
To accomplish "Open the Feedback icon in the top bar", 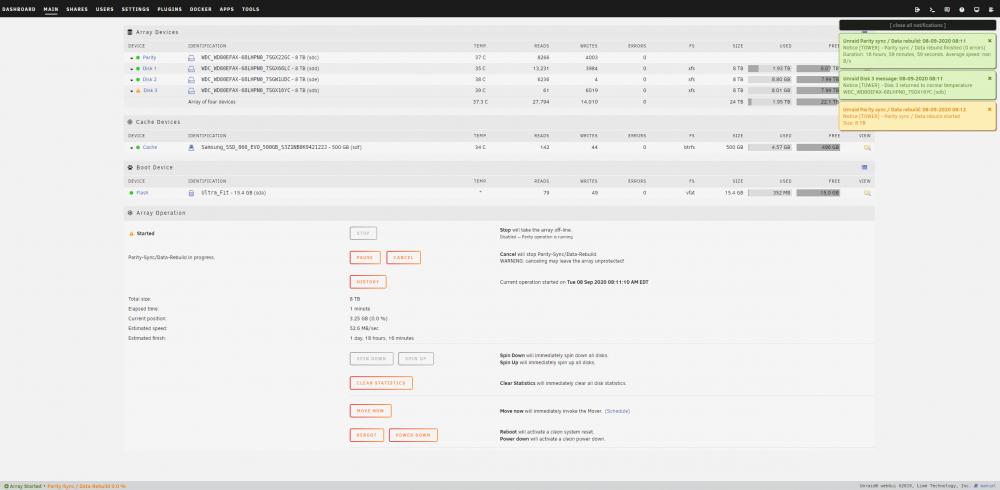I will (x=947, y=10).
